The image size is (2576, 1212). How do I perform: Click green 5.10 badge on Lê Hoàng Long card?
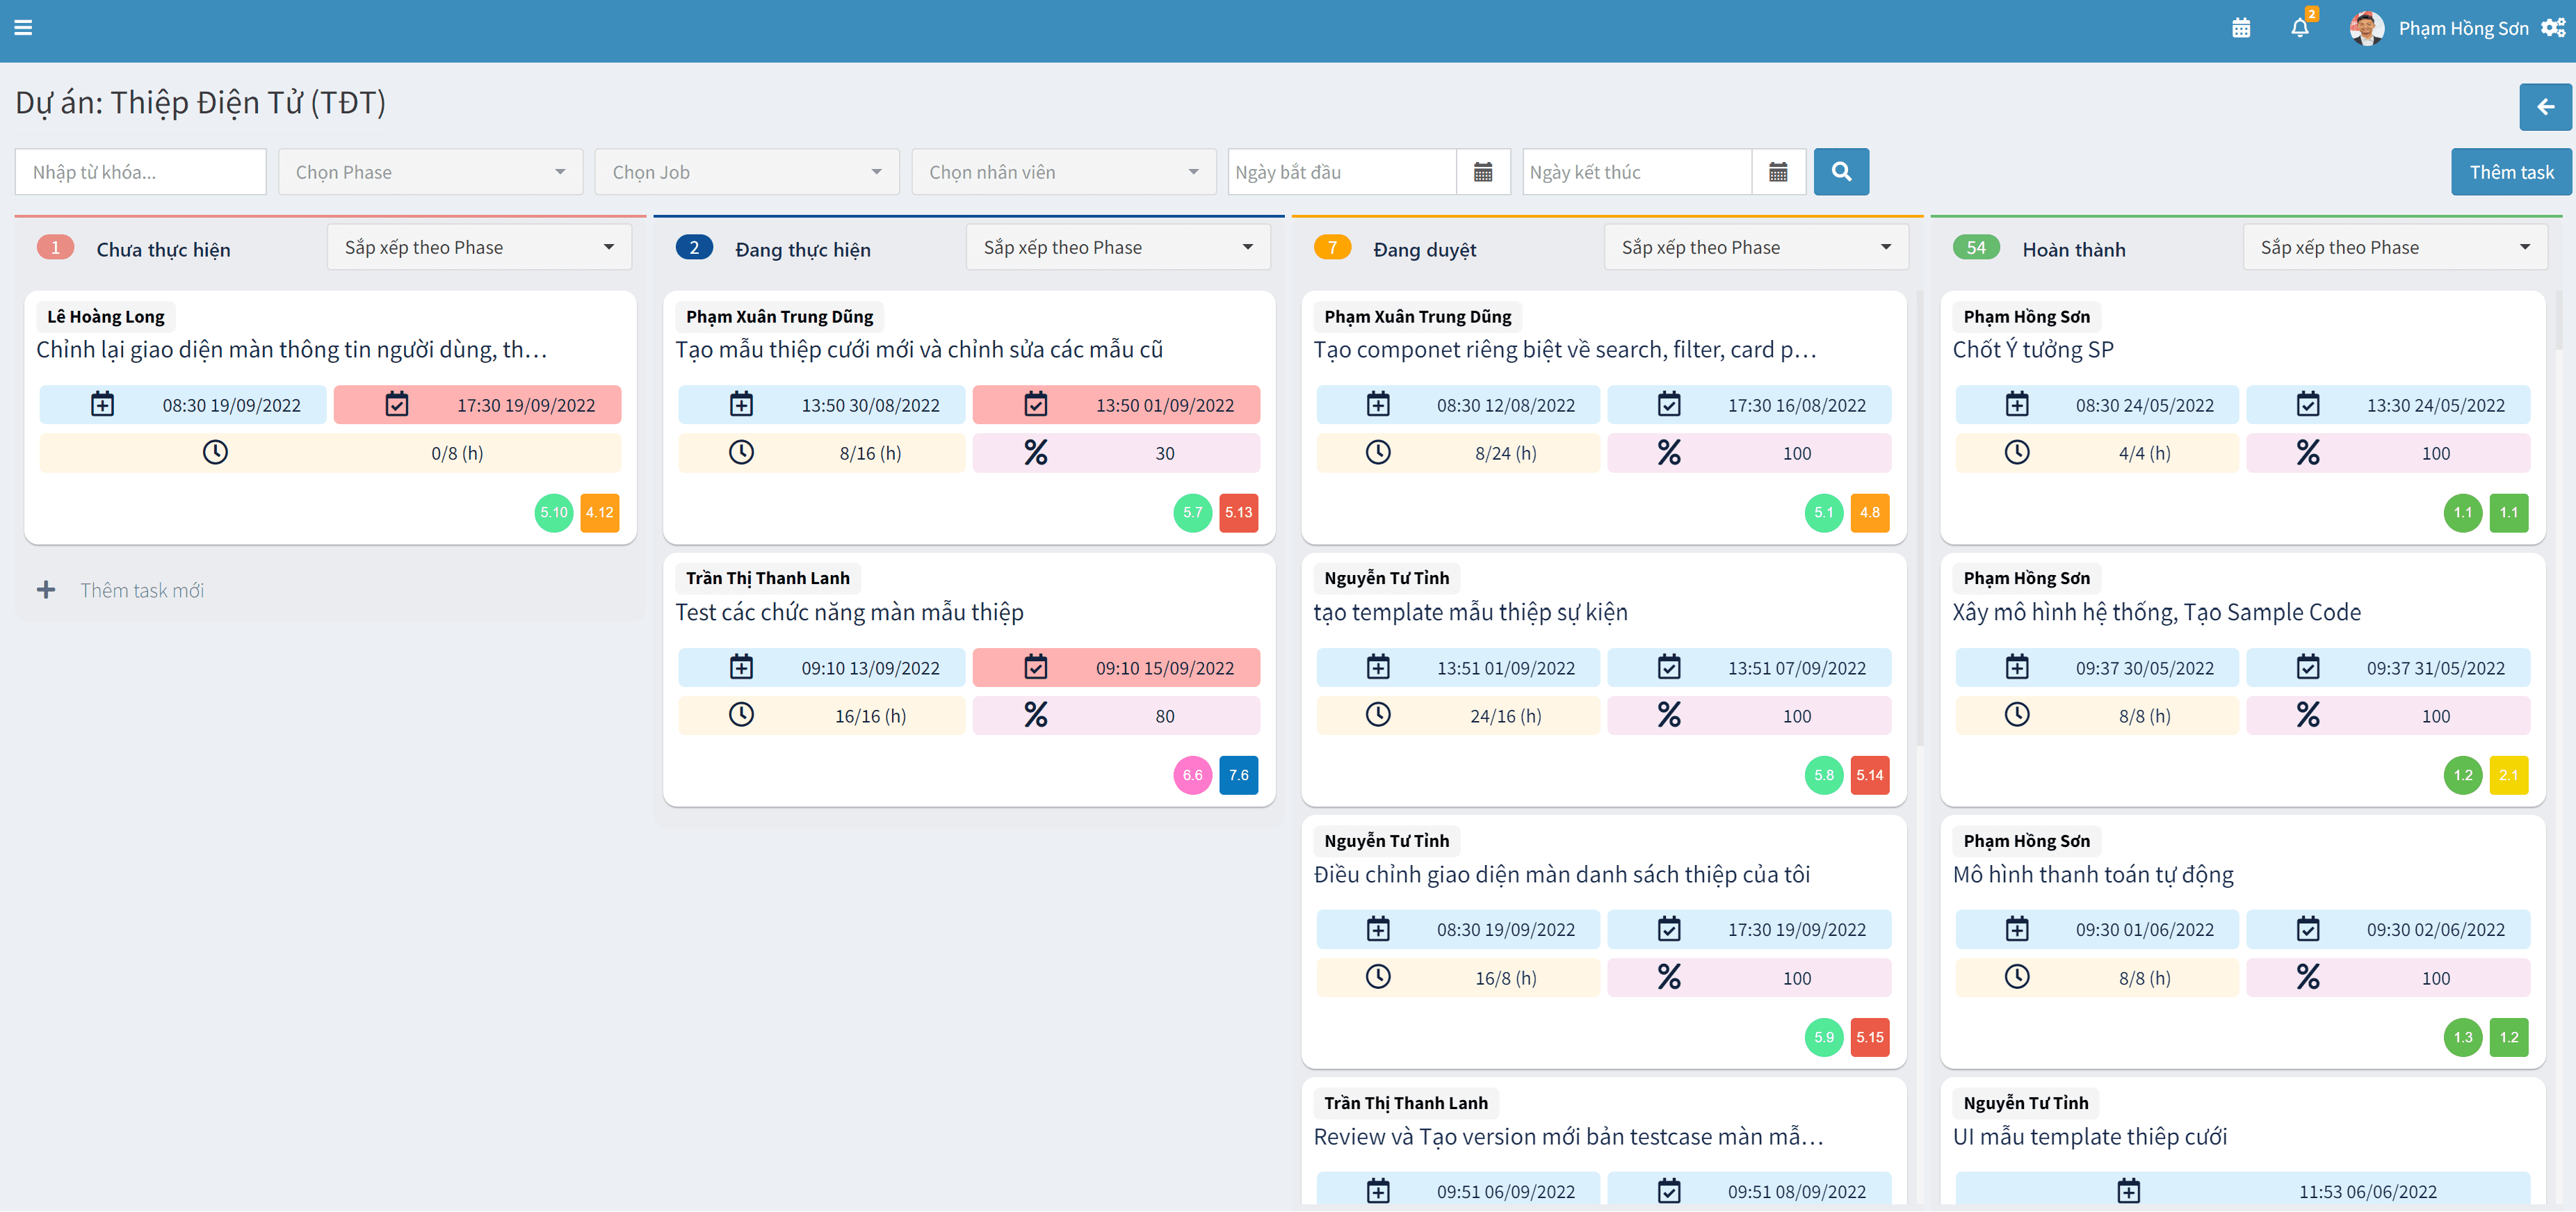pos(554,513)
